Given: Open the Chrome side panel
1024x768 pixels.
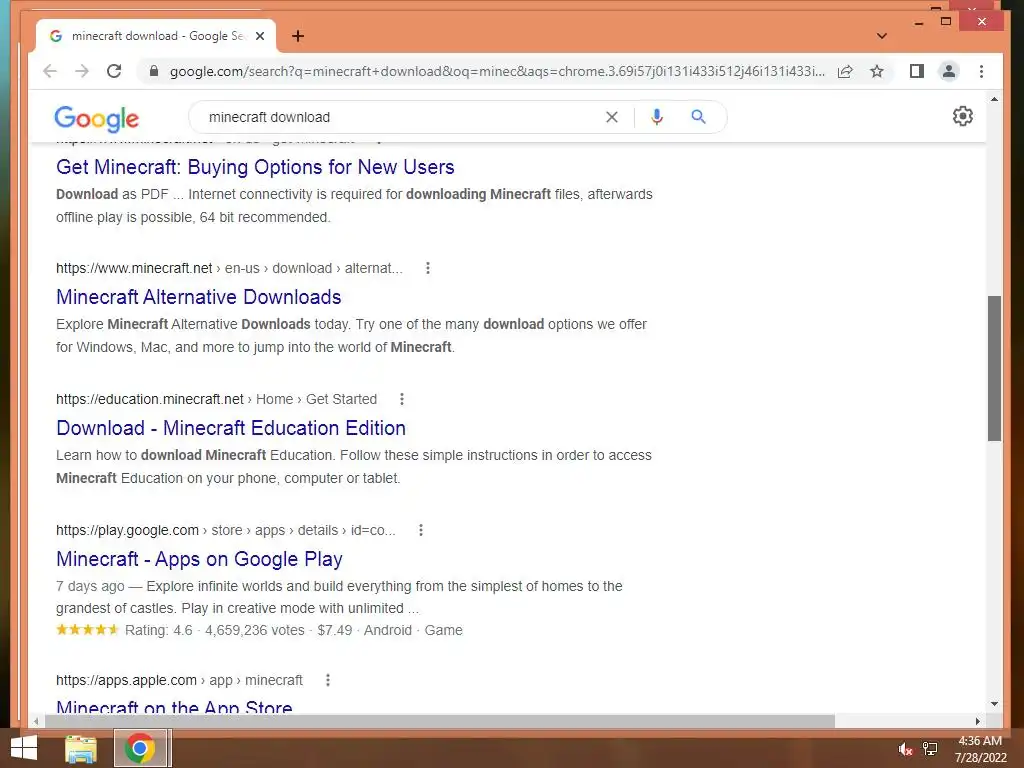Looking at the screenshot, I should click(x=917, y=71).
